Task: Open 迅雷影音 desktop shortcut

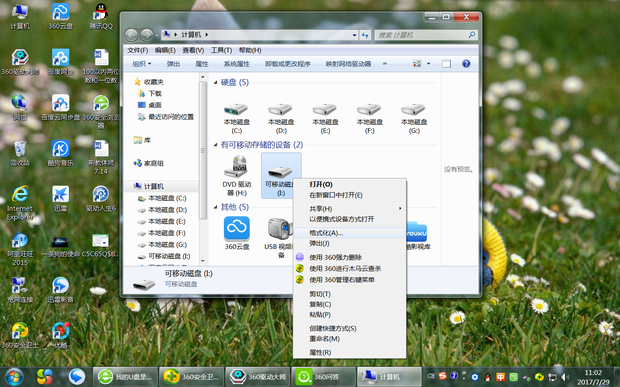Action: 60,290
